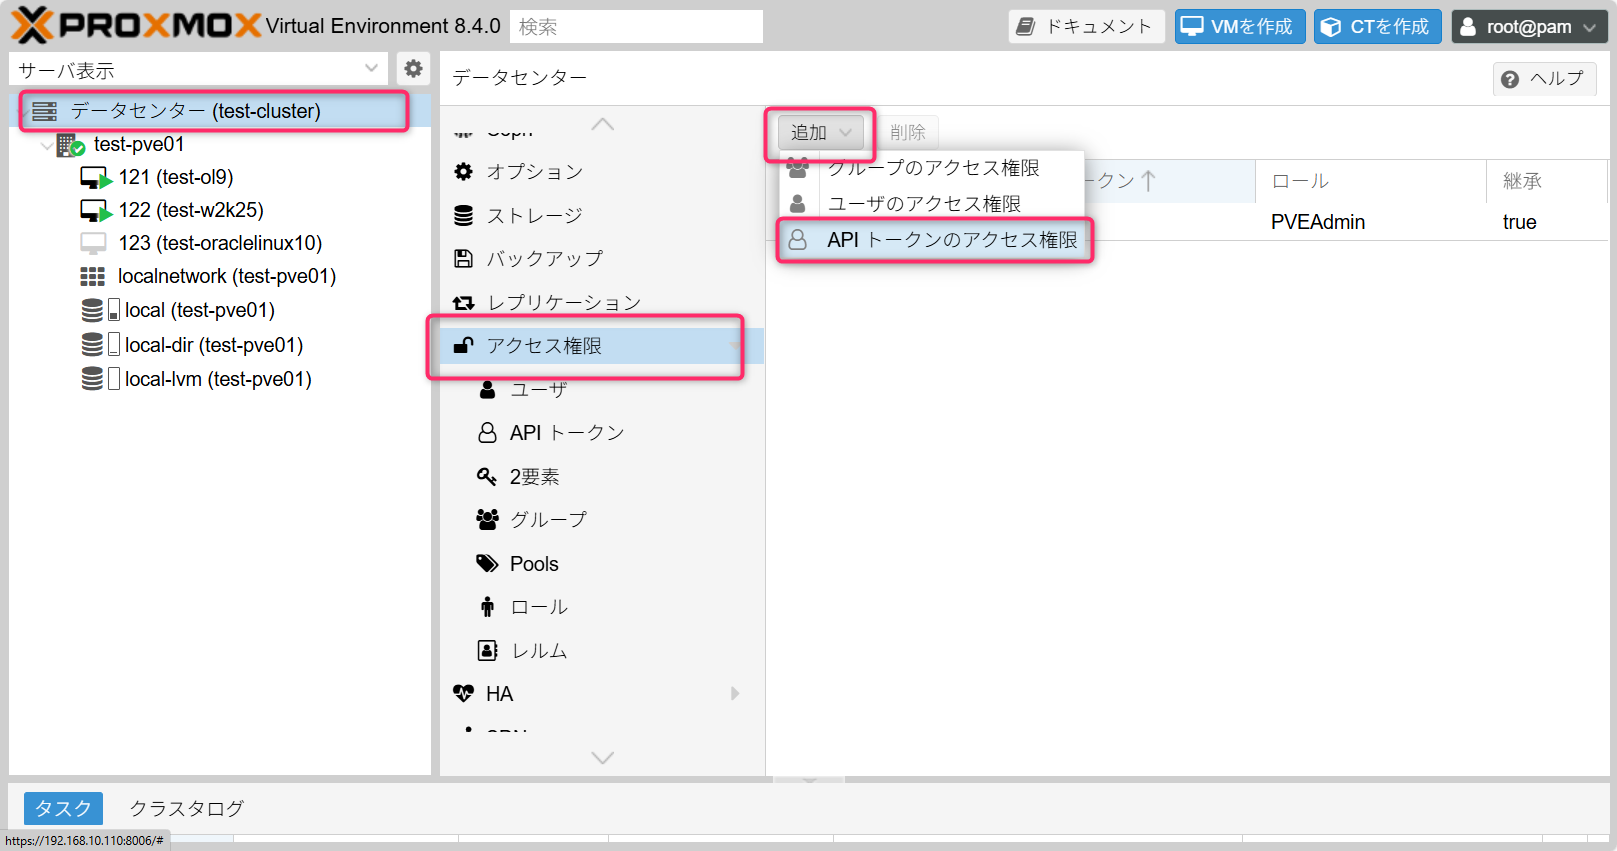Select ユーザのアクセス権限 from the menu

932,204
